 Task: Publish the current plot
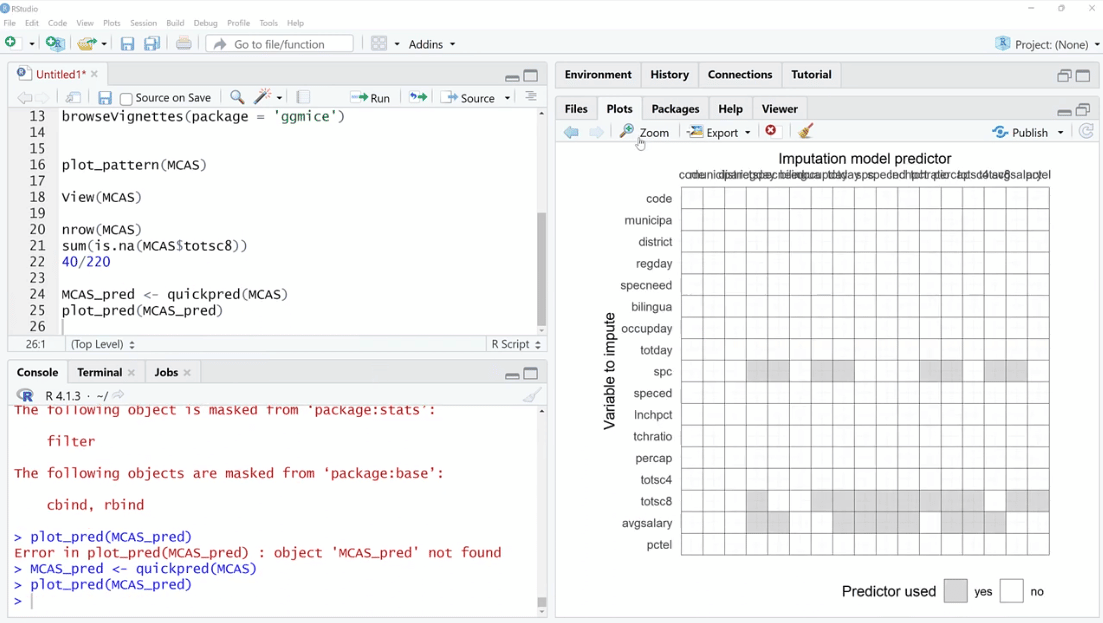[1021, 132]
